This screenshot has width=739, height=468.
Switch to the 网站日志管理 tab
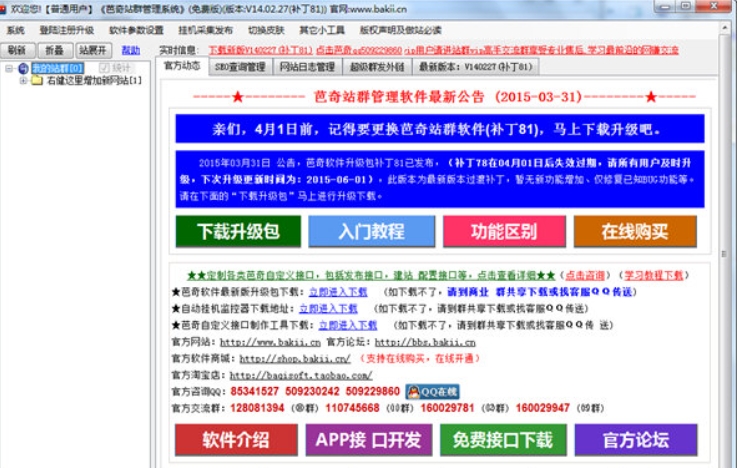click(x=307, y=67)
